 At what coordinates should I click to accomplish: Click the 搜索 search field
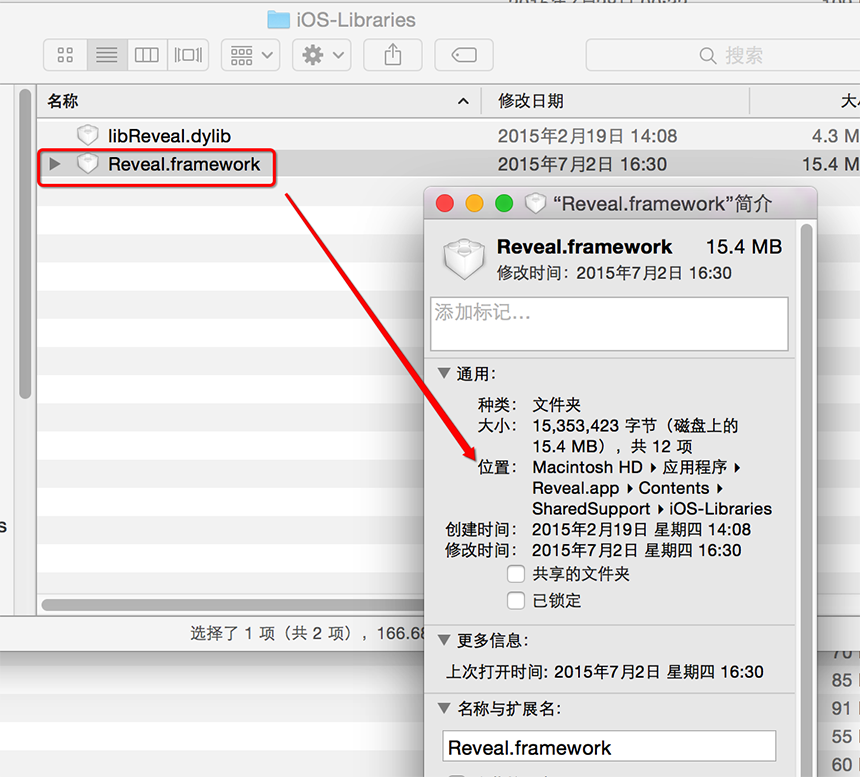(x=723, y=55)
